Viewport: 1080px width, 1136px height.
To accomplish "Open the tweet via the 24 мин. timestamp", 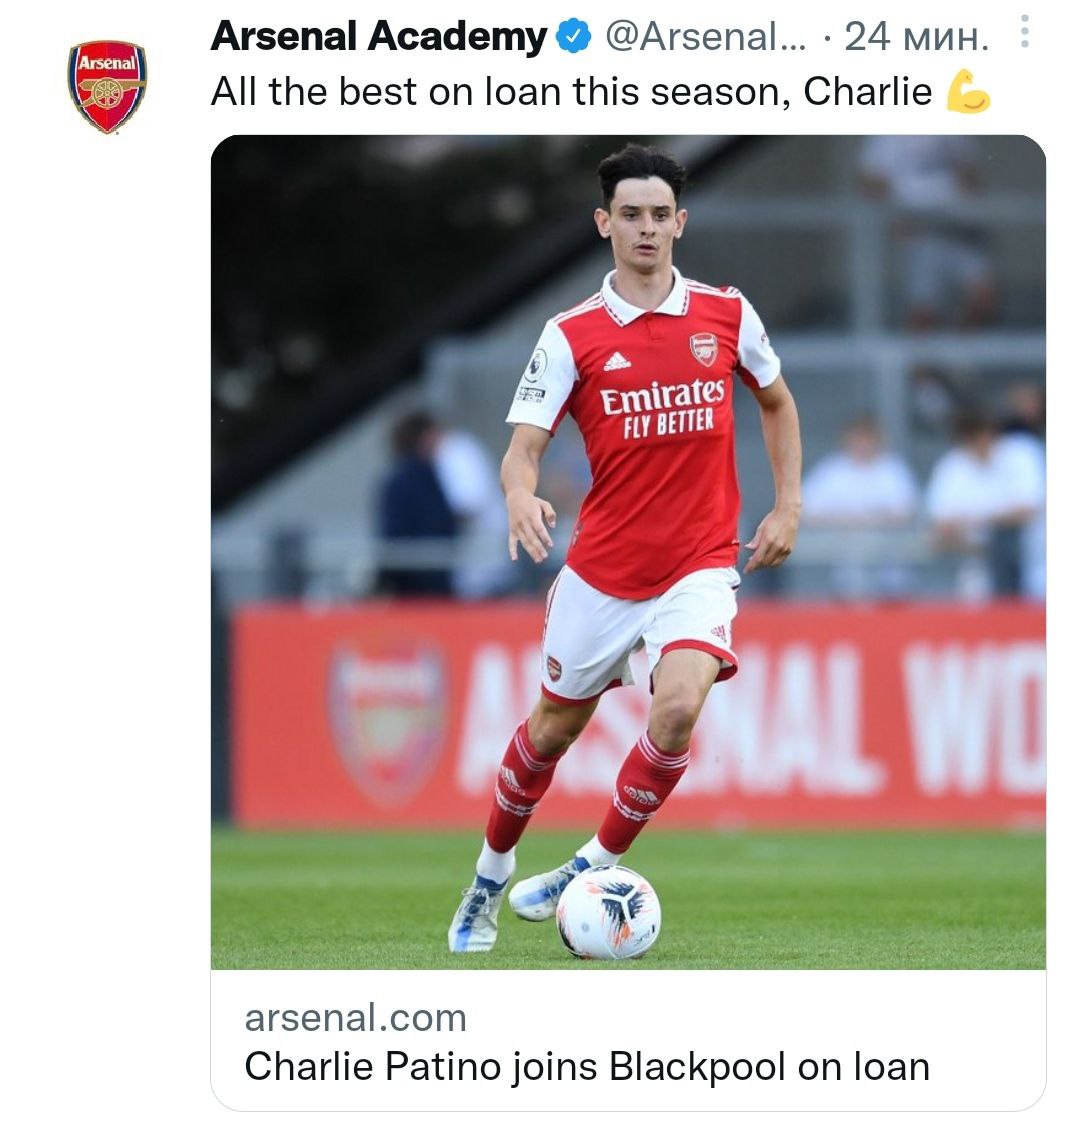I will click(916, 38).
